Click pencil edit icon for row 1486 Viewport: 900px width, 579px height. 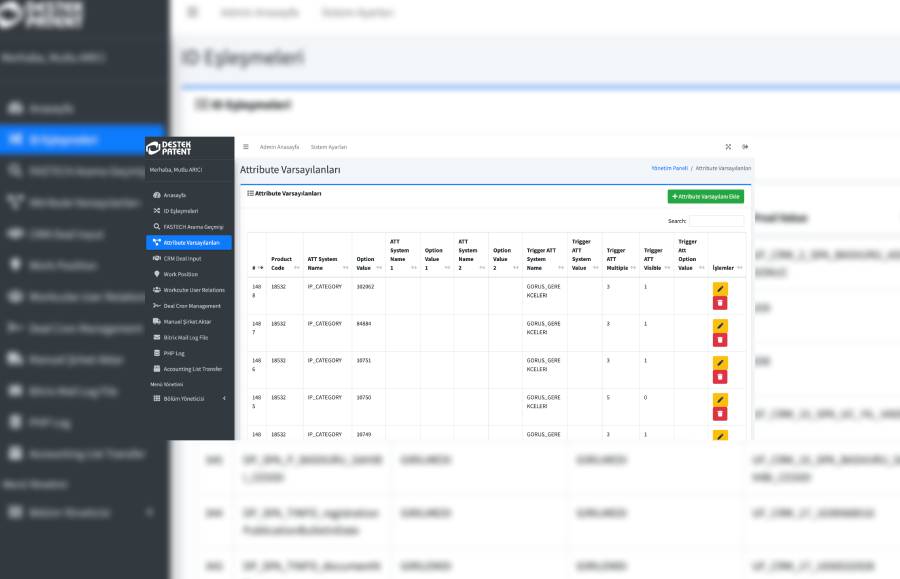[x=720, y=363]
